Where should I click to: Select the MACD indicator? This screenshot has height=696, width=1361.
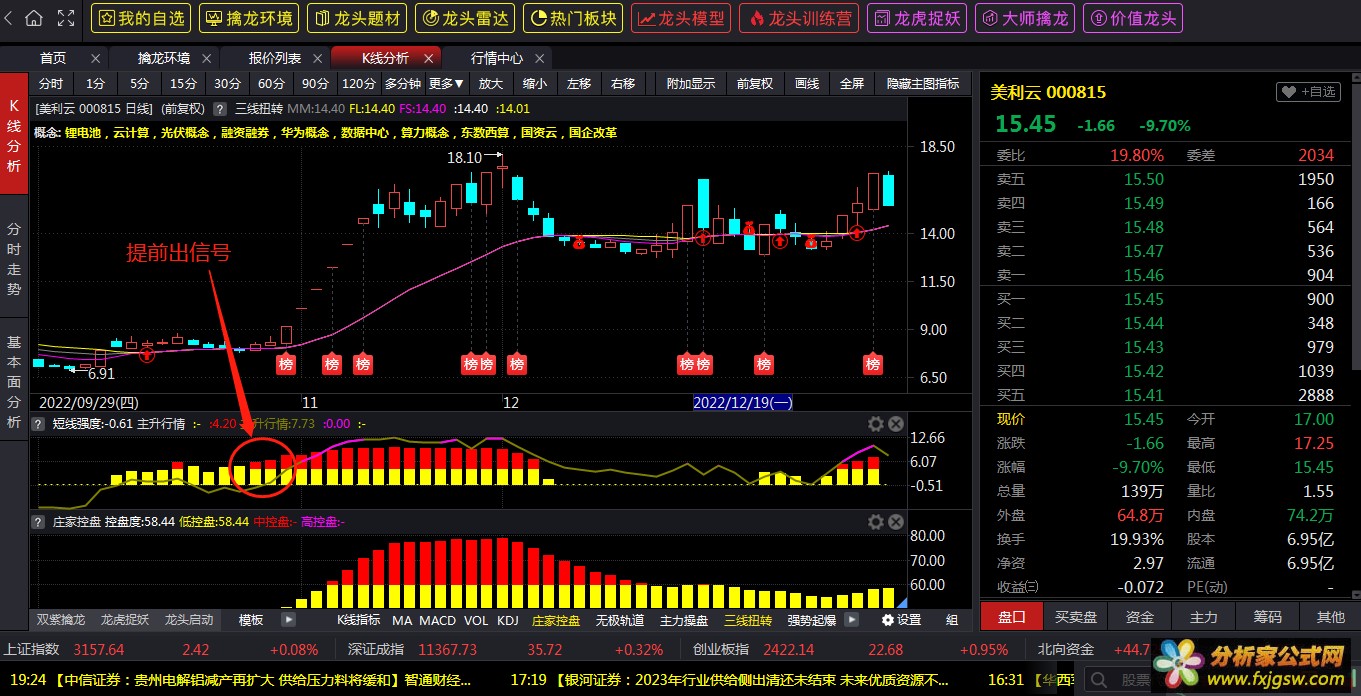click(x=437, y=620)
